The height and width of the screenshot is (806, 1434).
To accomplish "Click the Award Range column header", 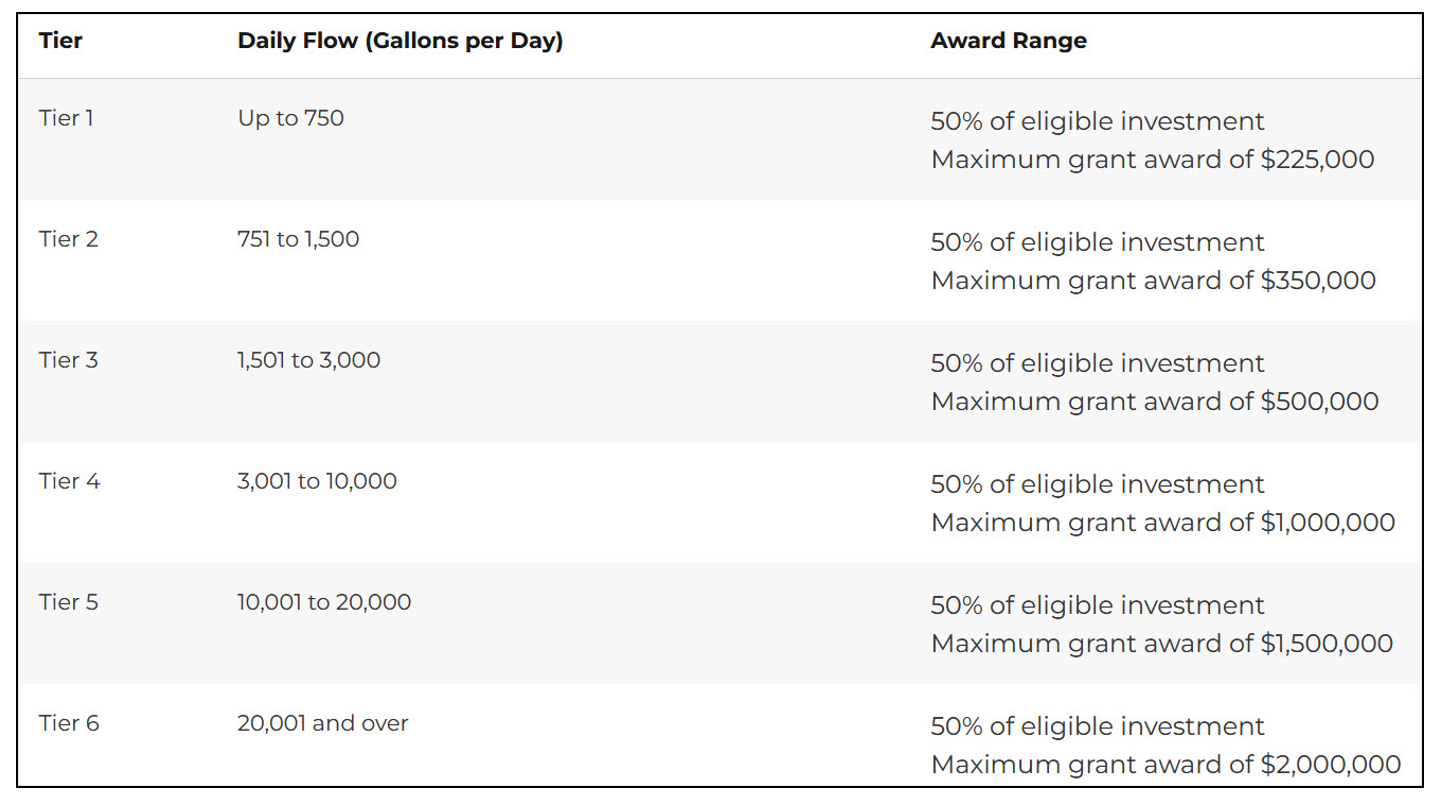I will coord(1008,41).
